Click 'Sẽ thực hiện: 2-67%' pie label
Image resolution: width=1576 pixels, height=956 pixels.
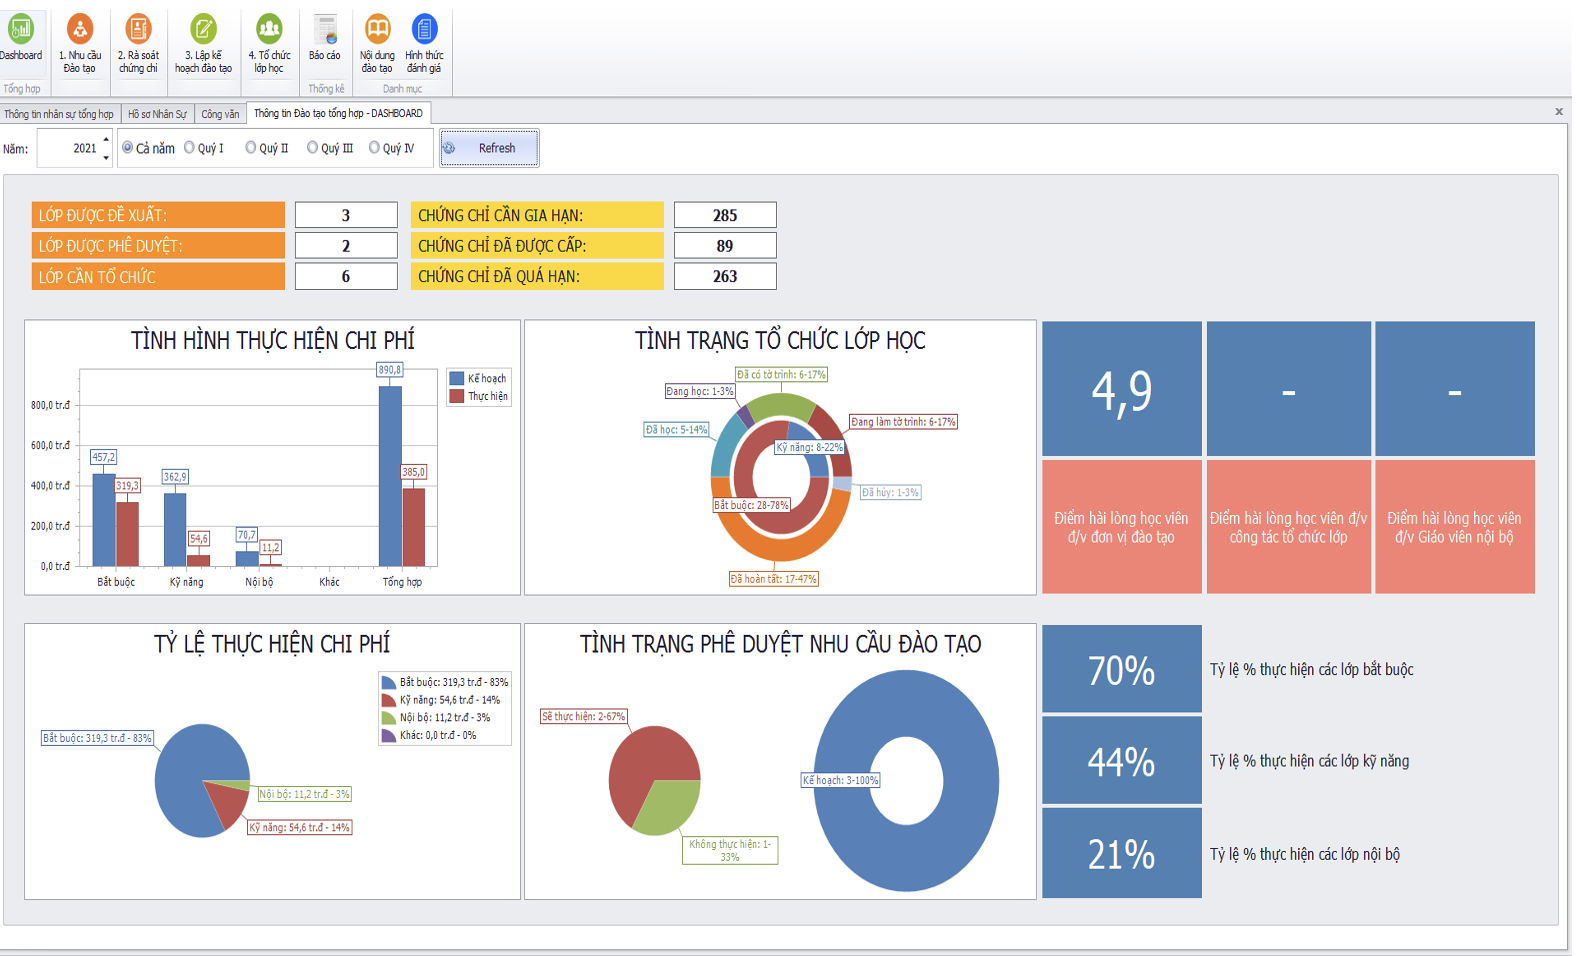[584, 716]
